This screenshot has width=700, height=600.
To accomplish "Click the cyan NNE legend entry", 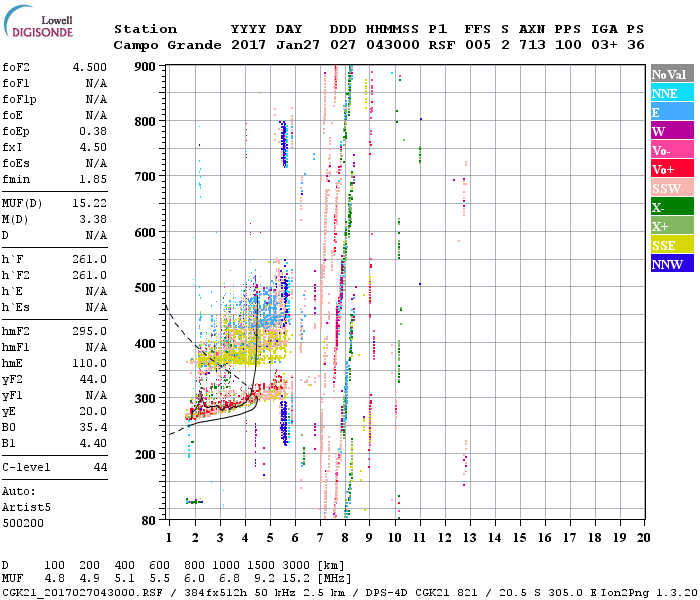I will pos(672,93).
